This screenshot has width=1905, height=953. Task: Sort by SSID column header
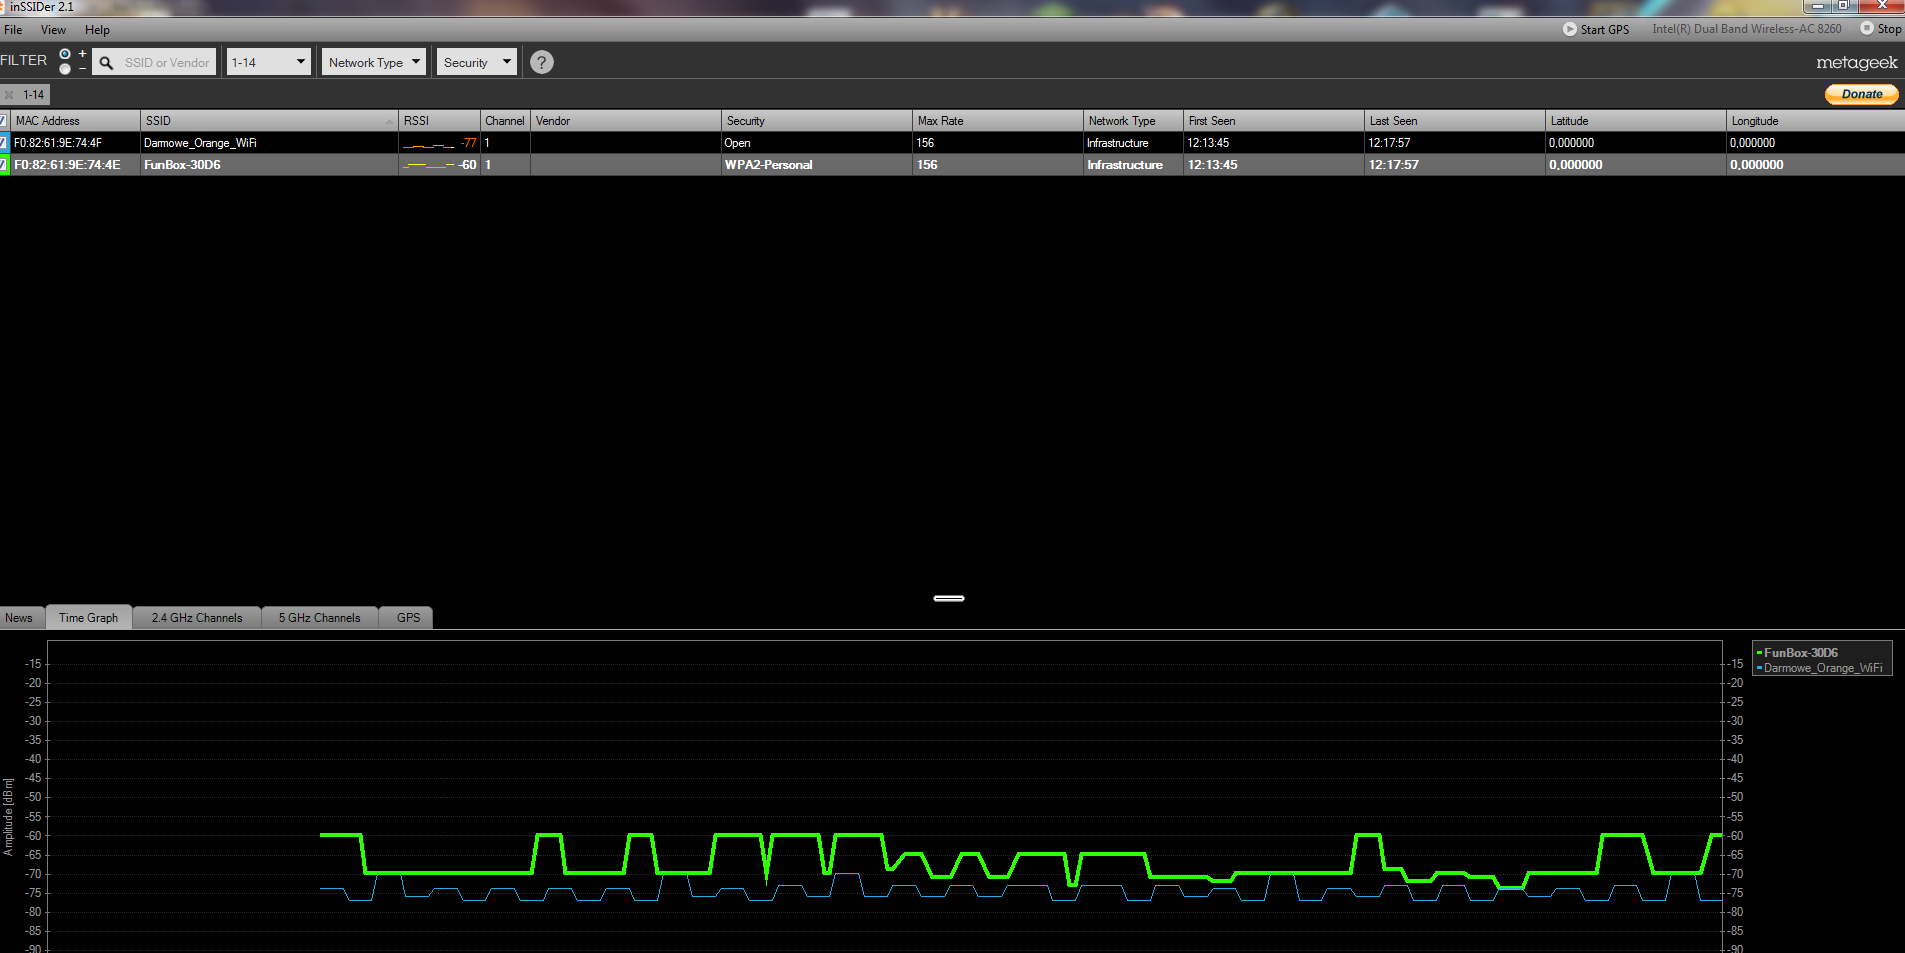point(269,120)
